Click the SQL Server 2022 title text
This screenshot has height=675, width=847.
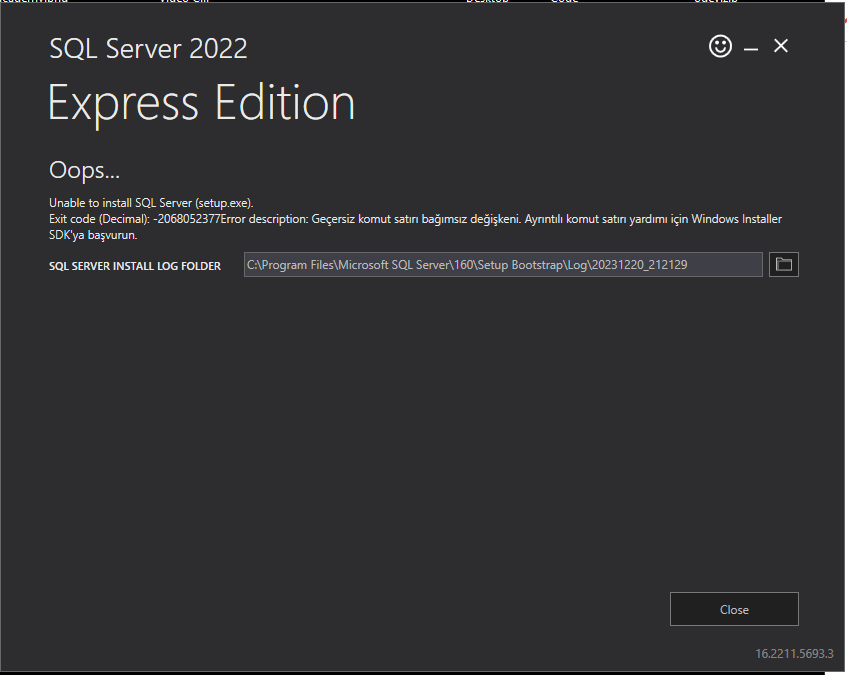(148, 47)
